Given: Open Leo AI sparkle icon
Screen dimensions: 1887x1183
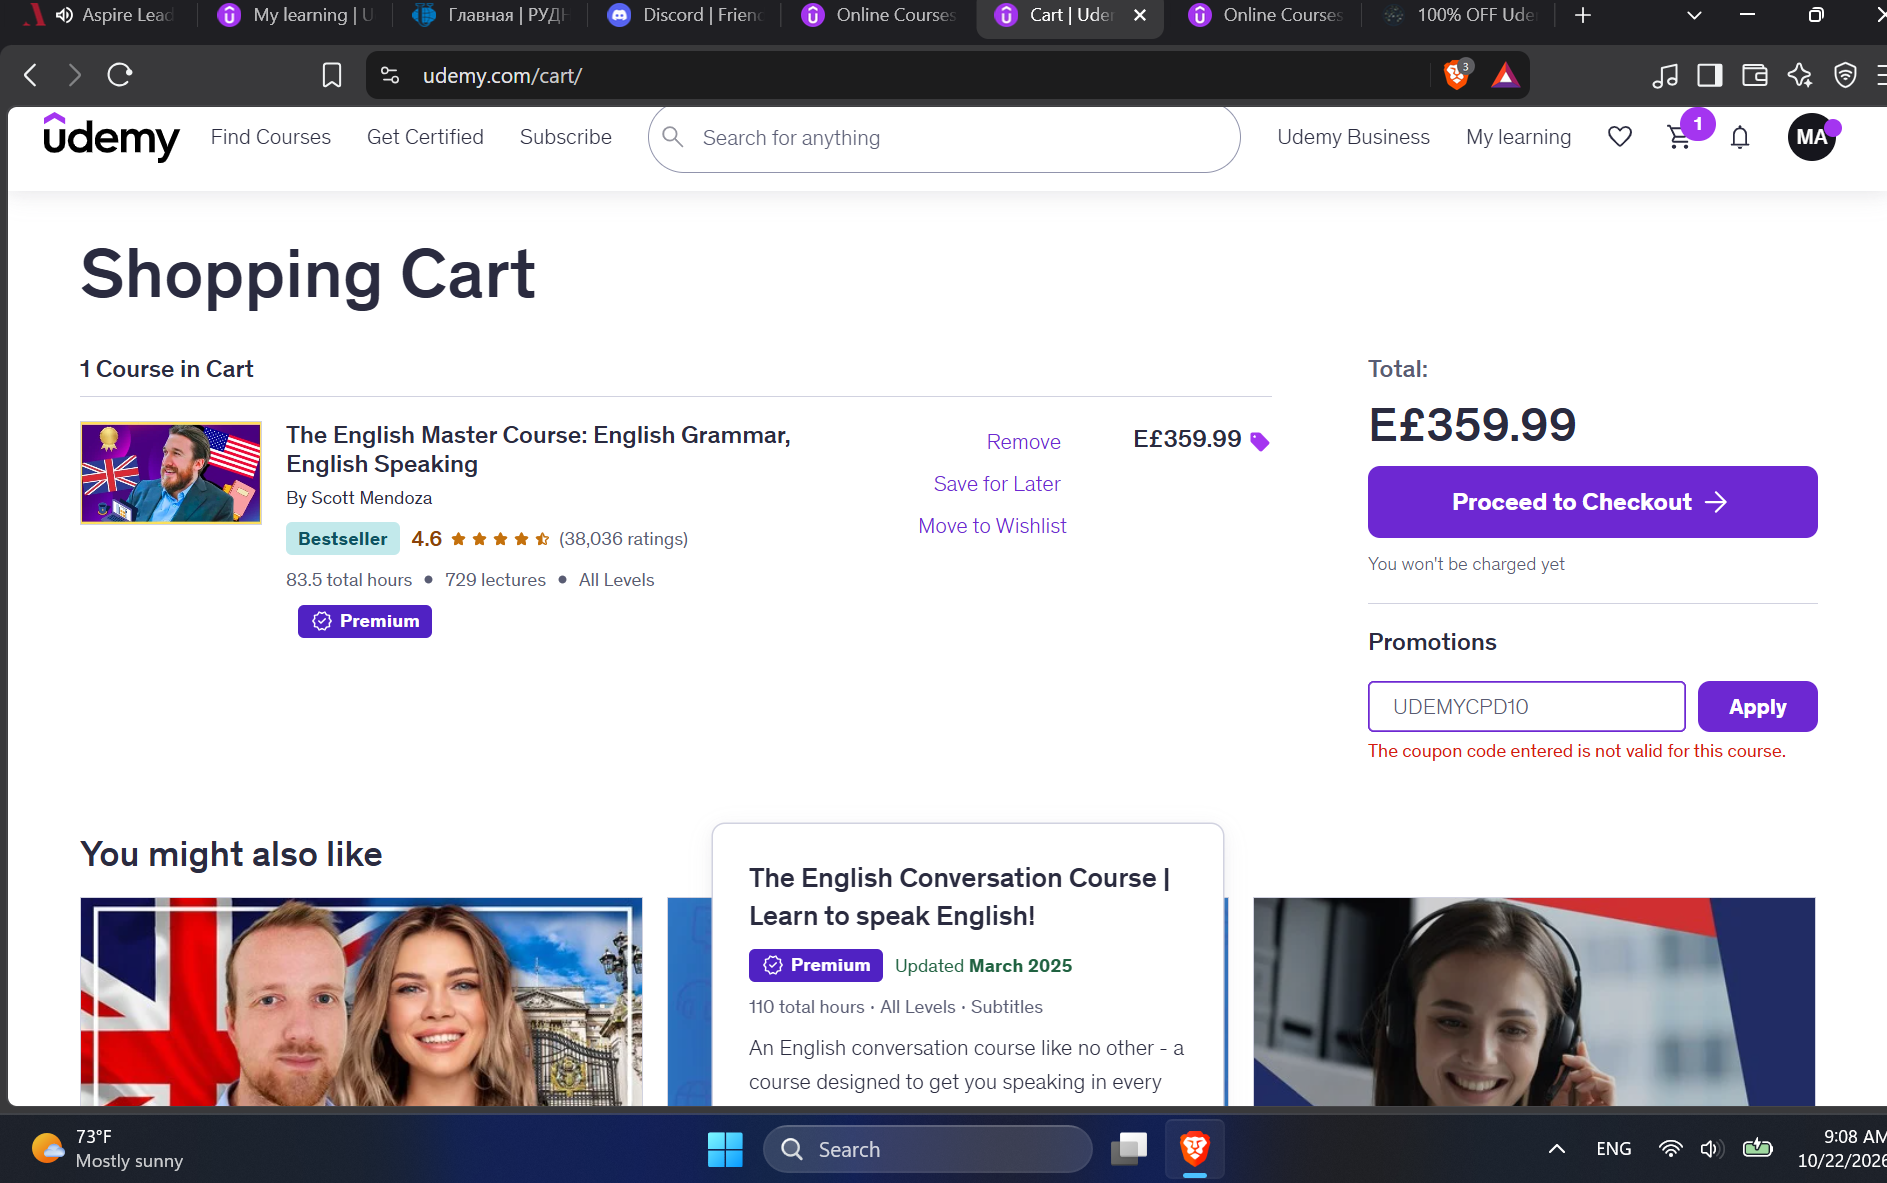Looking at the screenshot, I should point(1800,75).
